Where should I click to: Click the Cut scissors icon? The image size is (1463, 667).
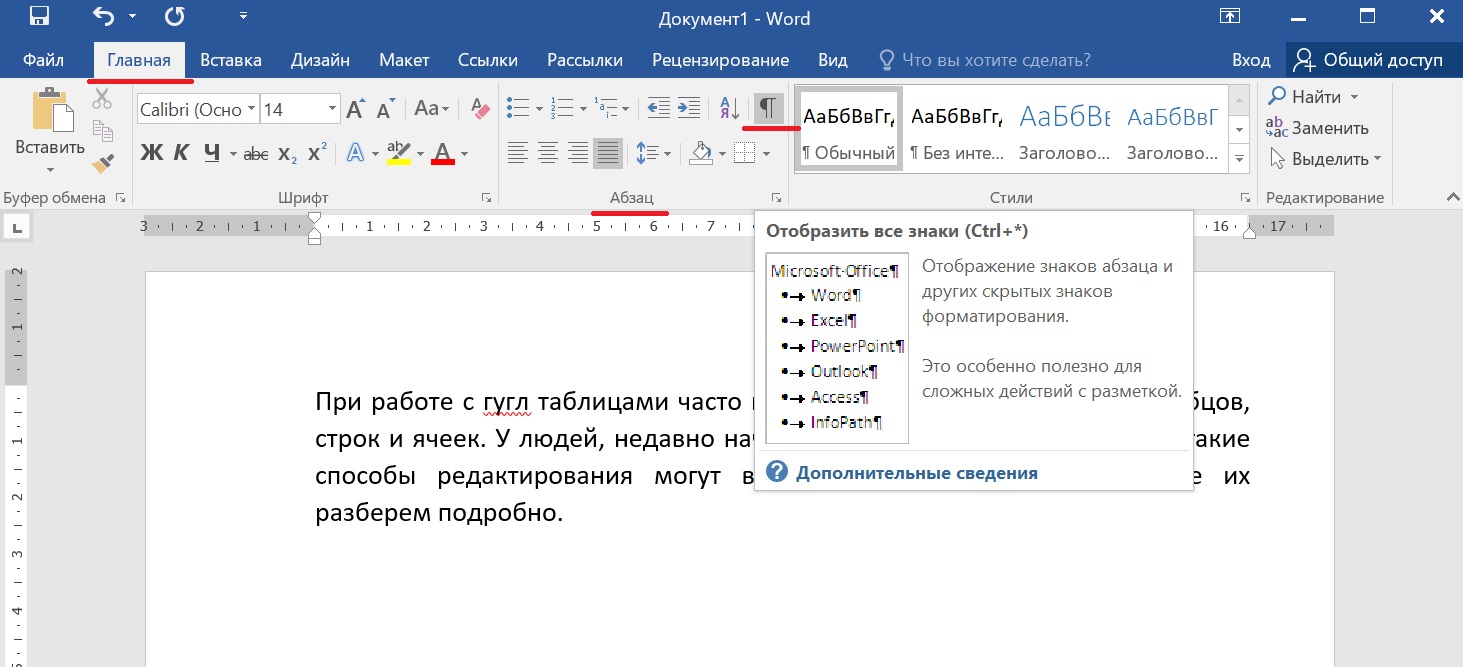click(x=102, y=98)
